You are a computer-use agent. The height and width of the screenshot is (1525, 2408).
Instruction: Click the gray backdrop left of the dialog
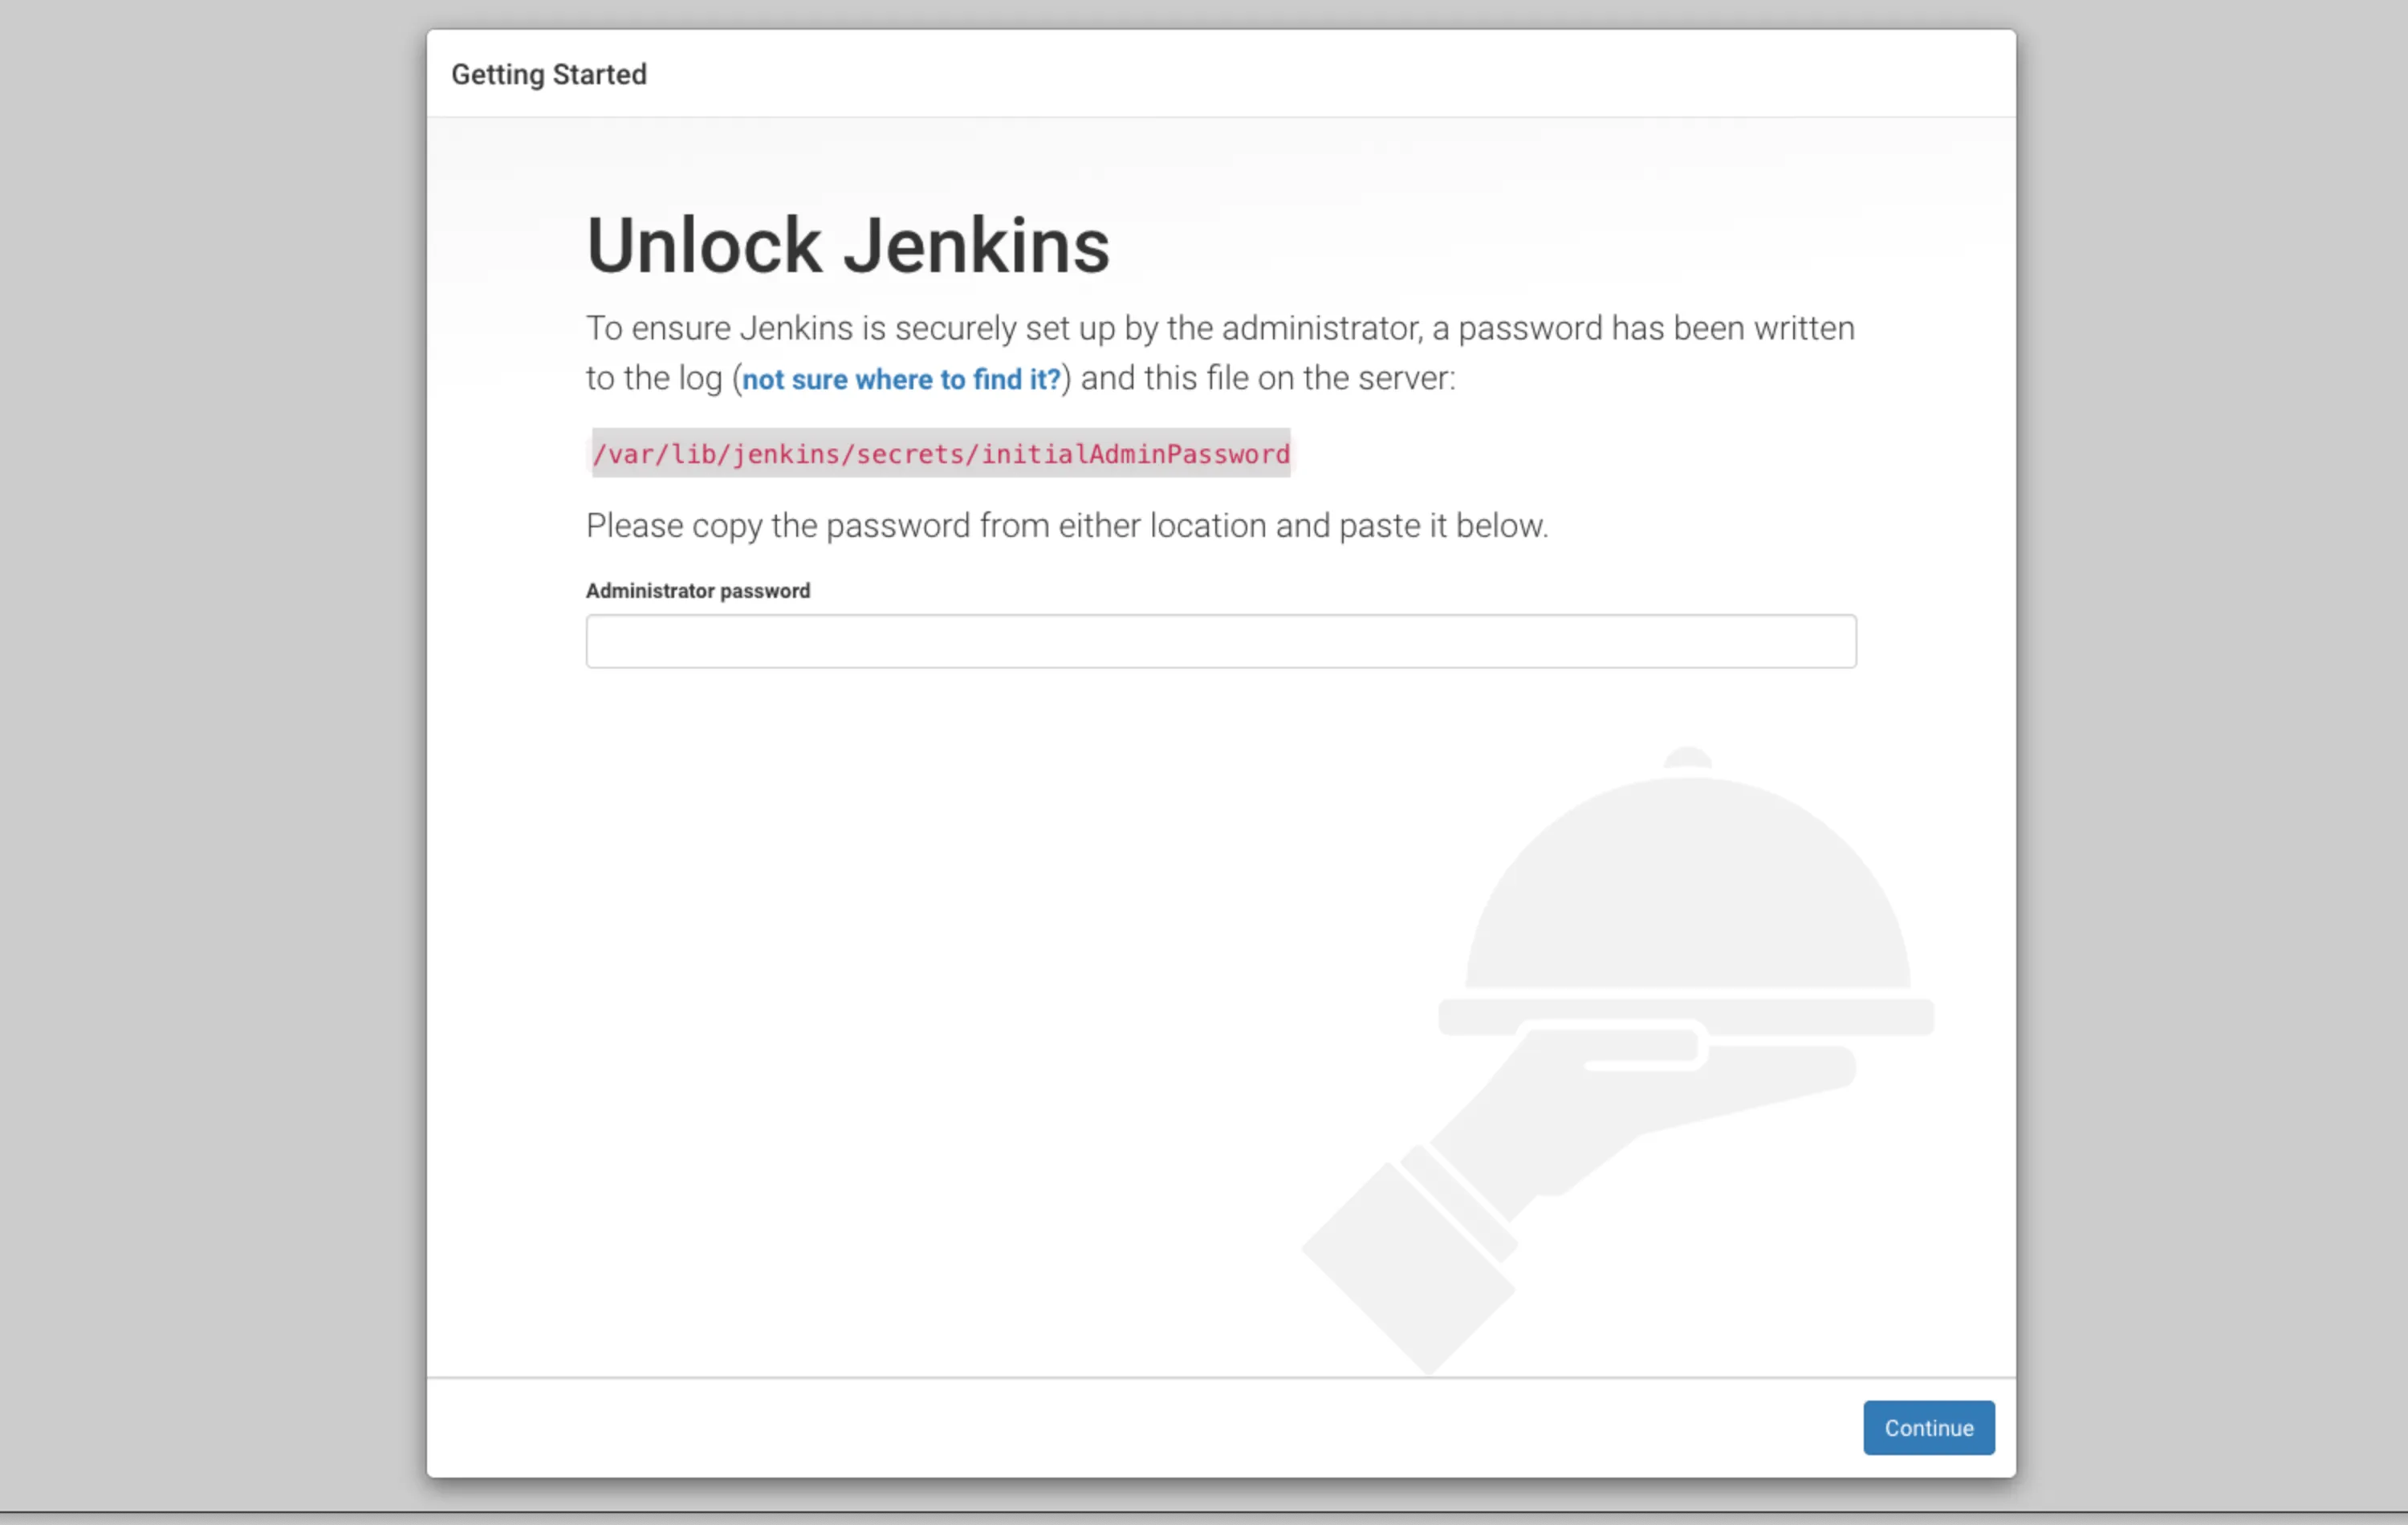tap(210, 760)
